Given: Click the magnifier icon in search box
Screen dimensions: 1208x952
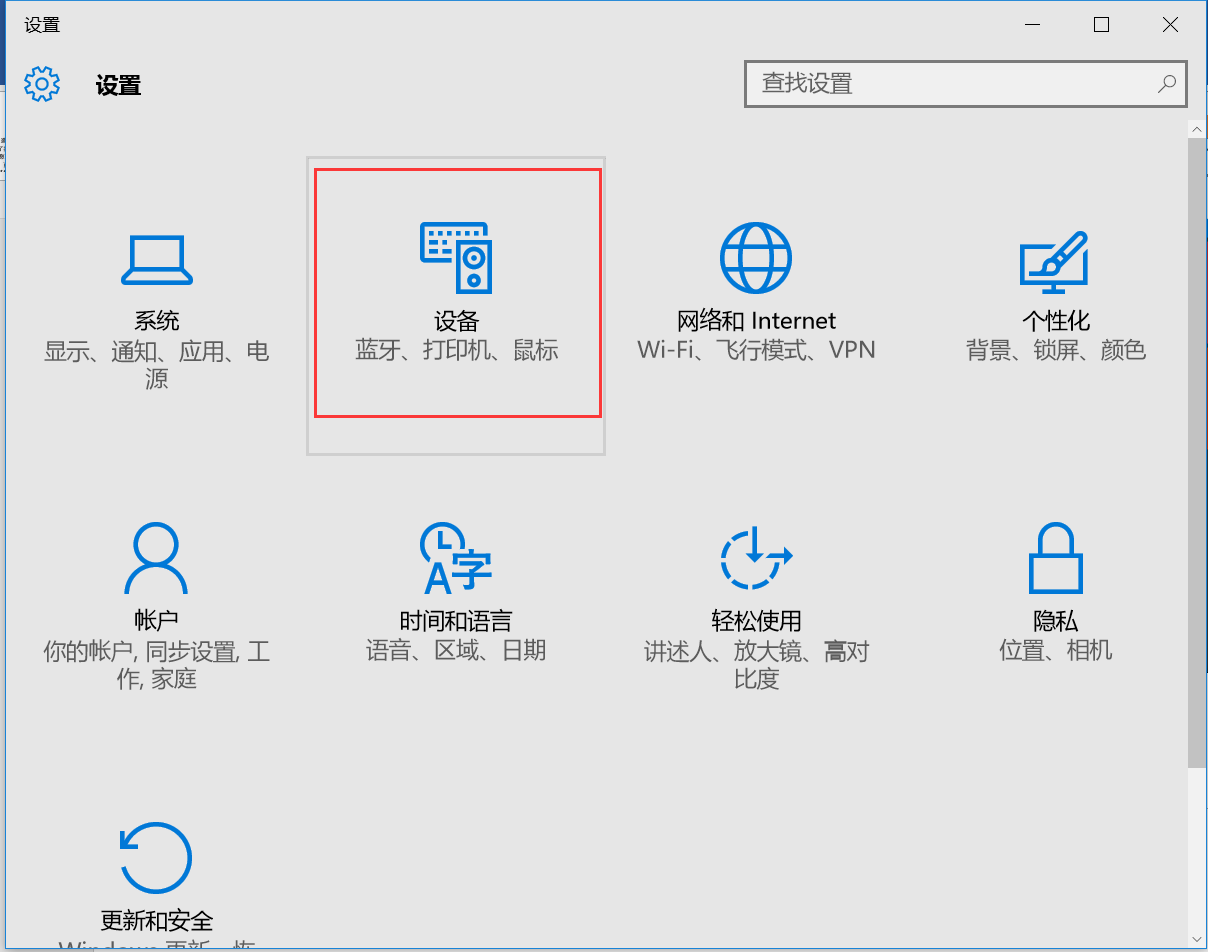Looking at the screenshot, I should (x=1166, y=84).
